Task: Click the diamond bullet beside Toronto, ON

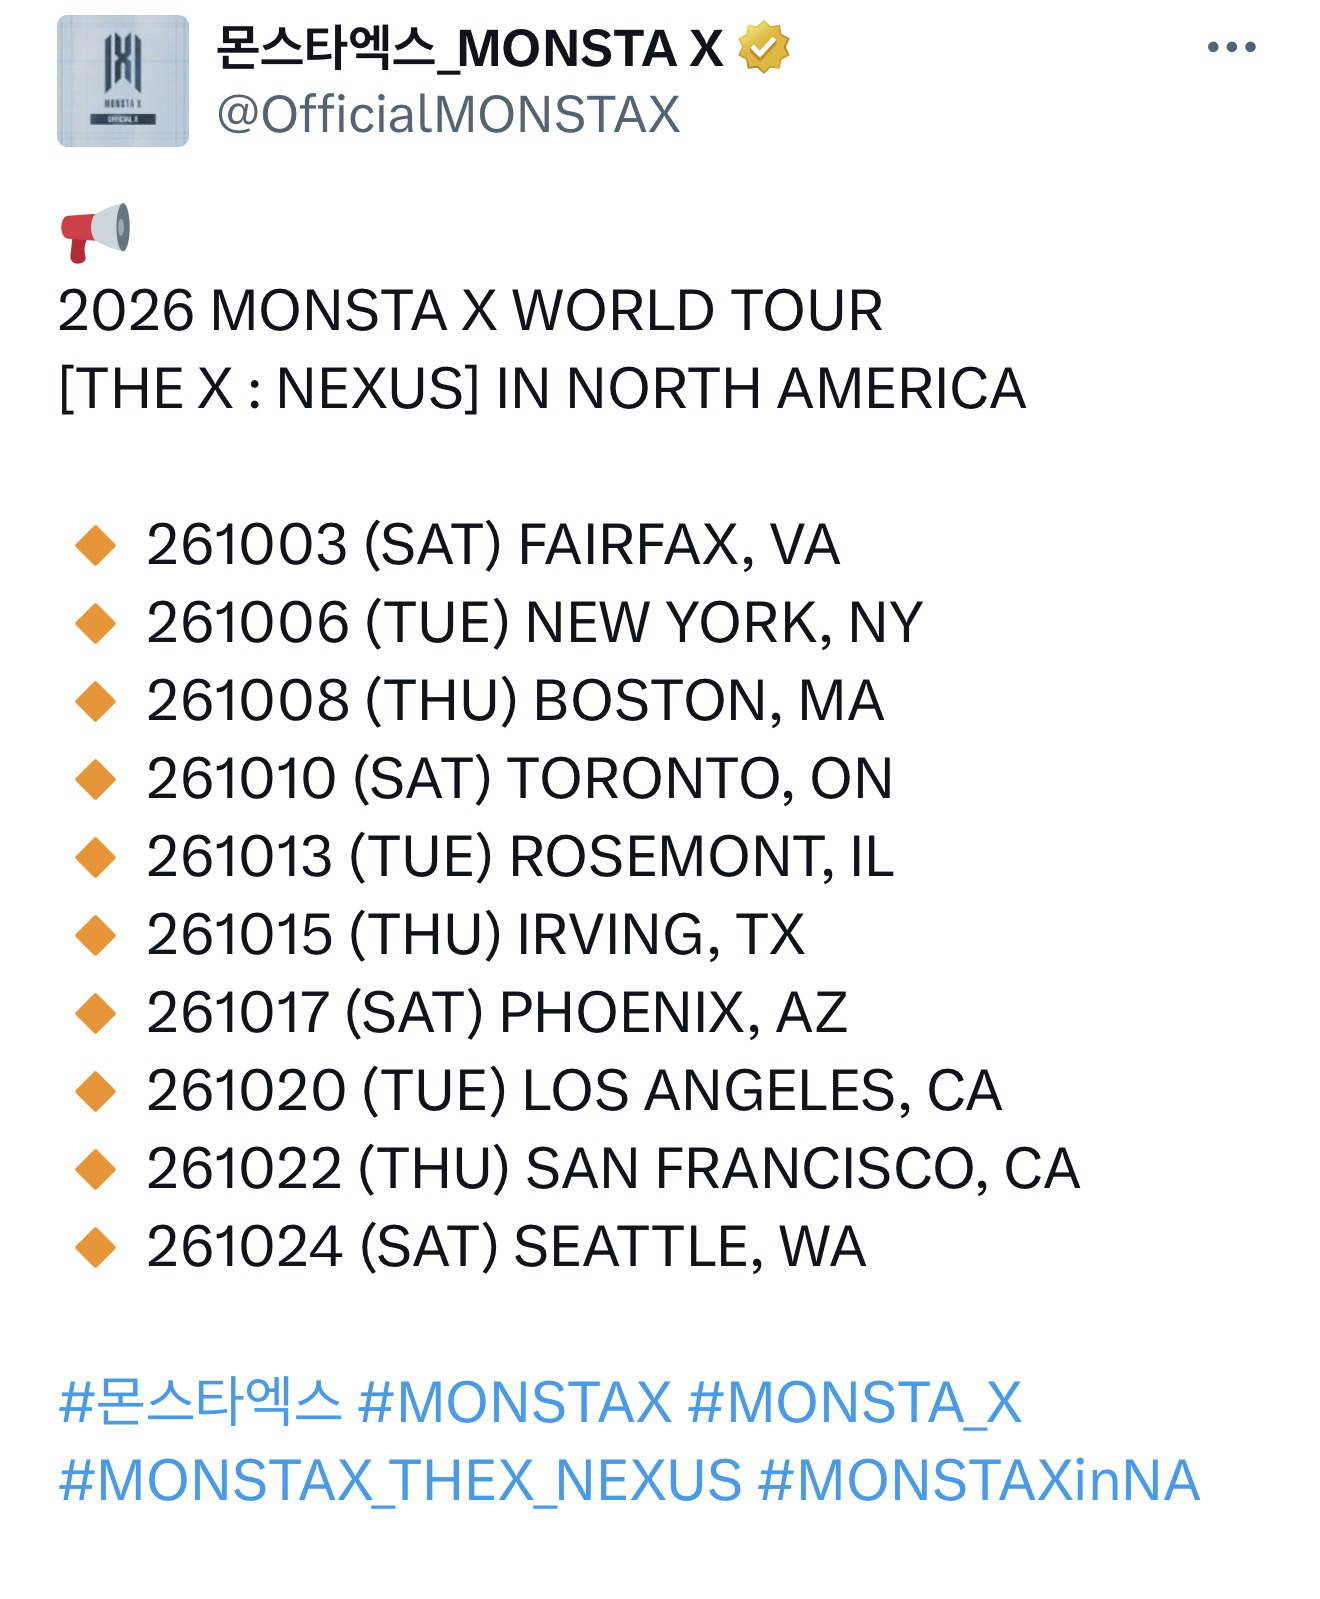Action: pos(96,779)
